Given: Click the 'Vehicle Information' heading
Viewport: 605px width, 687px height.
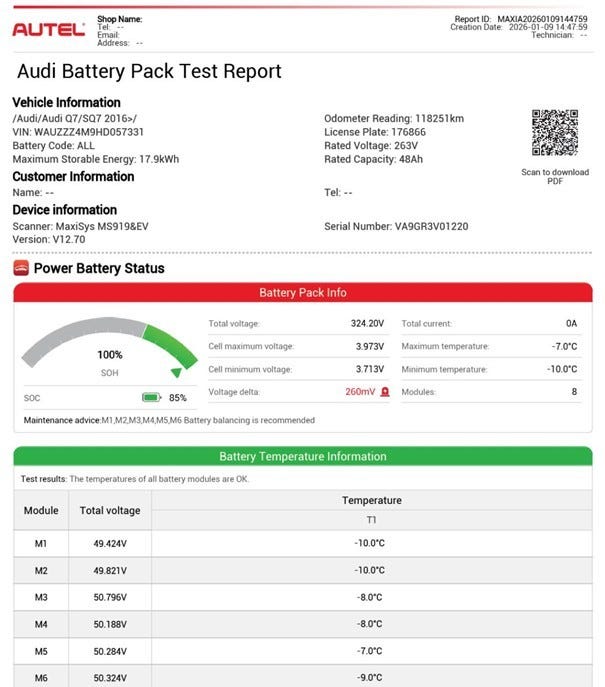Looking at the screenshot, I should click(x=66, y=103).
